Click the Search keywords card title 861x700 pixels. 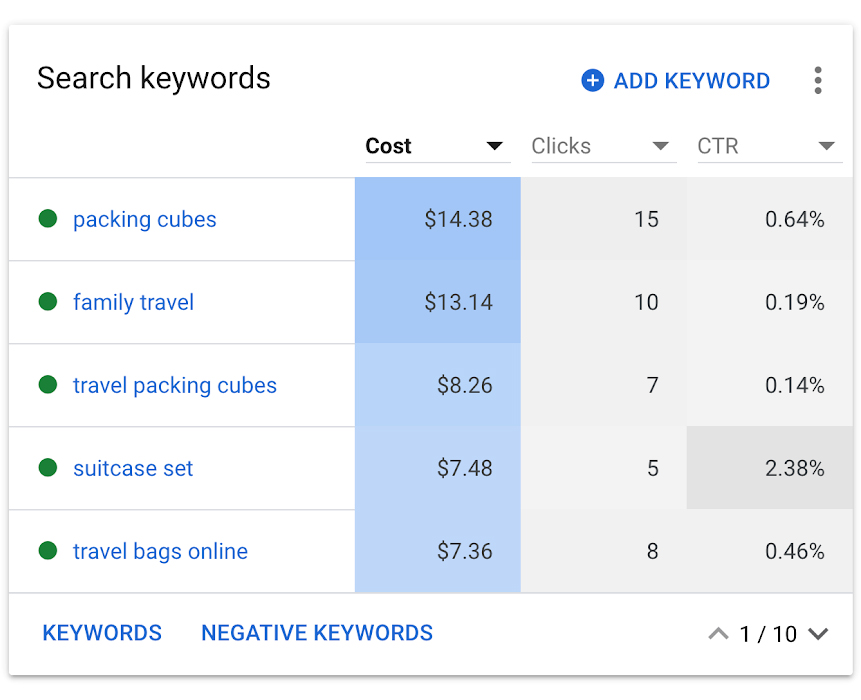coord(154,78)
